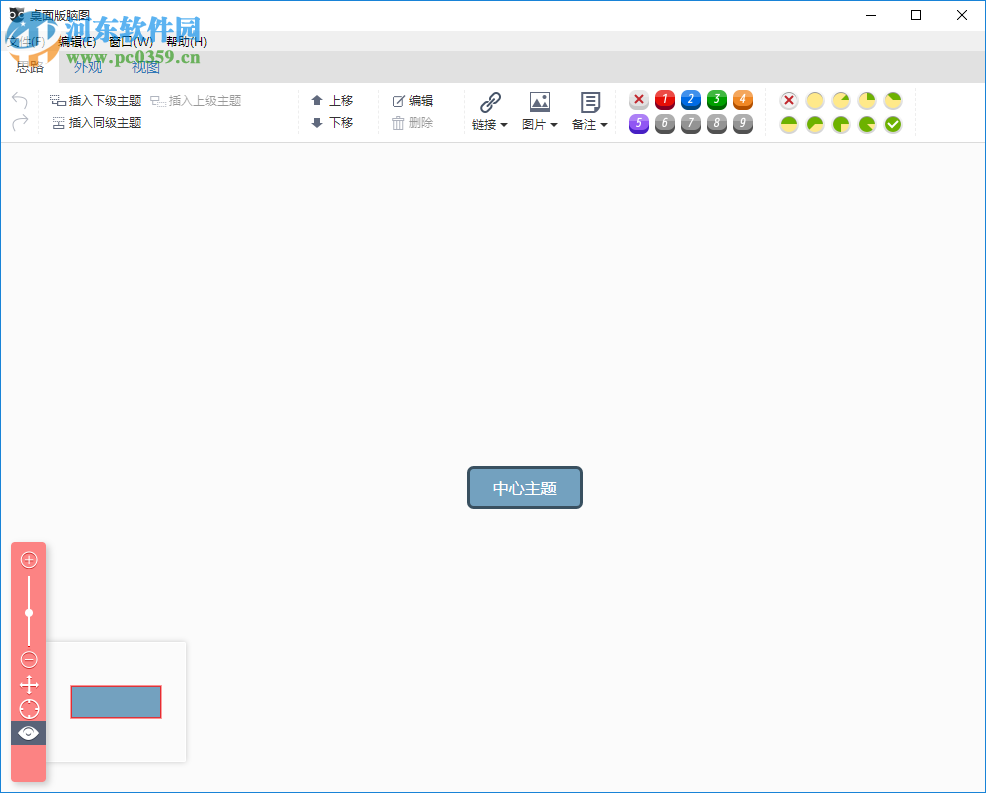
Task: Set progress to empty yellow circle
Action: click(x=815, y=101)
